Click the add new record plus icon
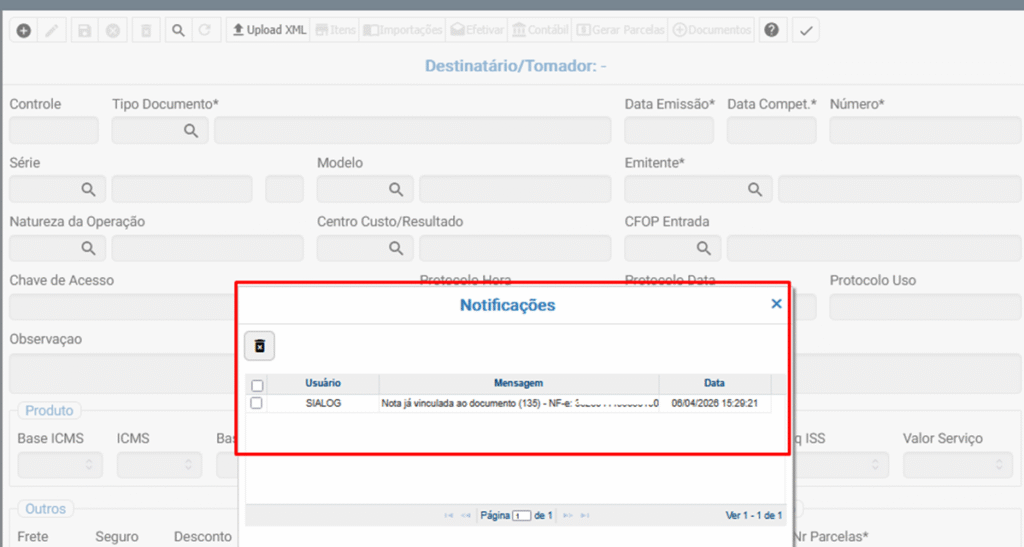The width and height of the screenshot is (1024, 547). [x=24, y=31]
